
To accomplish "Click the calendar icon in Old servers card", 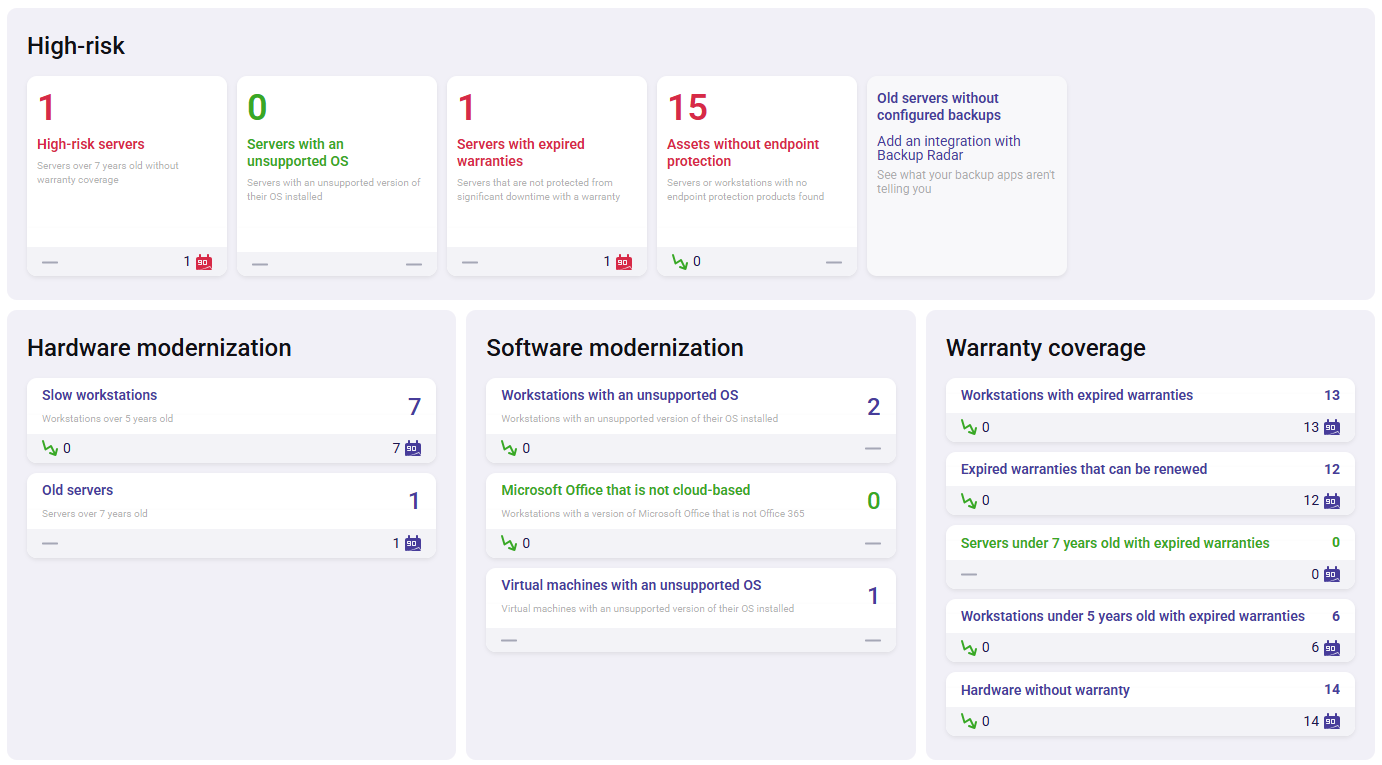I will click(x=413, y=543).
